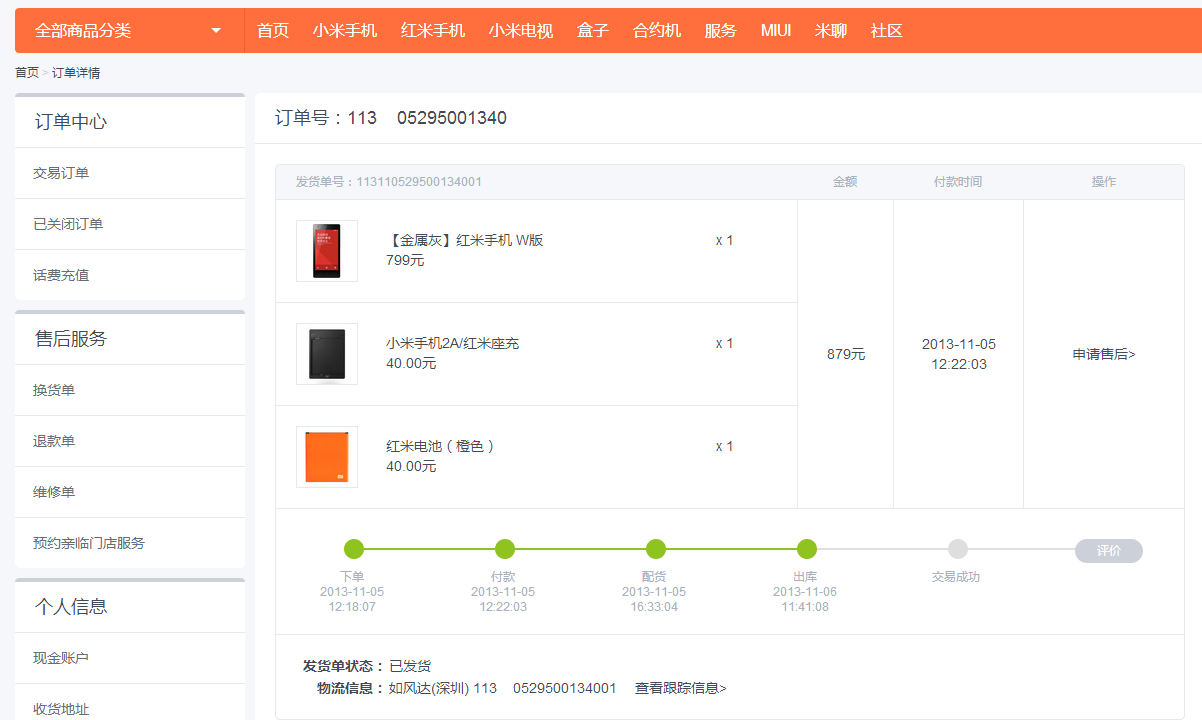Open 现金账户 under 个人信息
The width and height of the screenshot is (1202, 720).
(x=61, y=658)
